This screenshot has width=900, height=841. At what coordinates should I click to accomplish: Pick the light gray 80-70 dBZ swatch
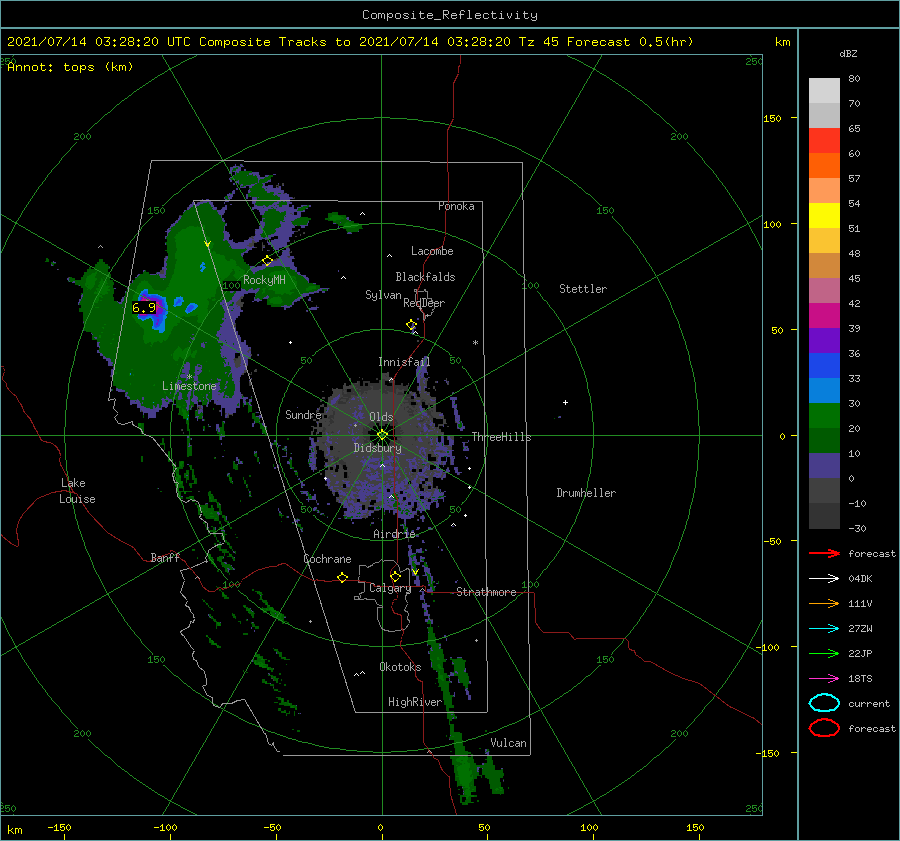click(x=824, y=91)
